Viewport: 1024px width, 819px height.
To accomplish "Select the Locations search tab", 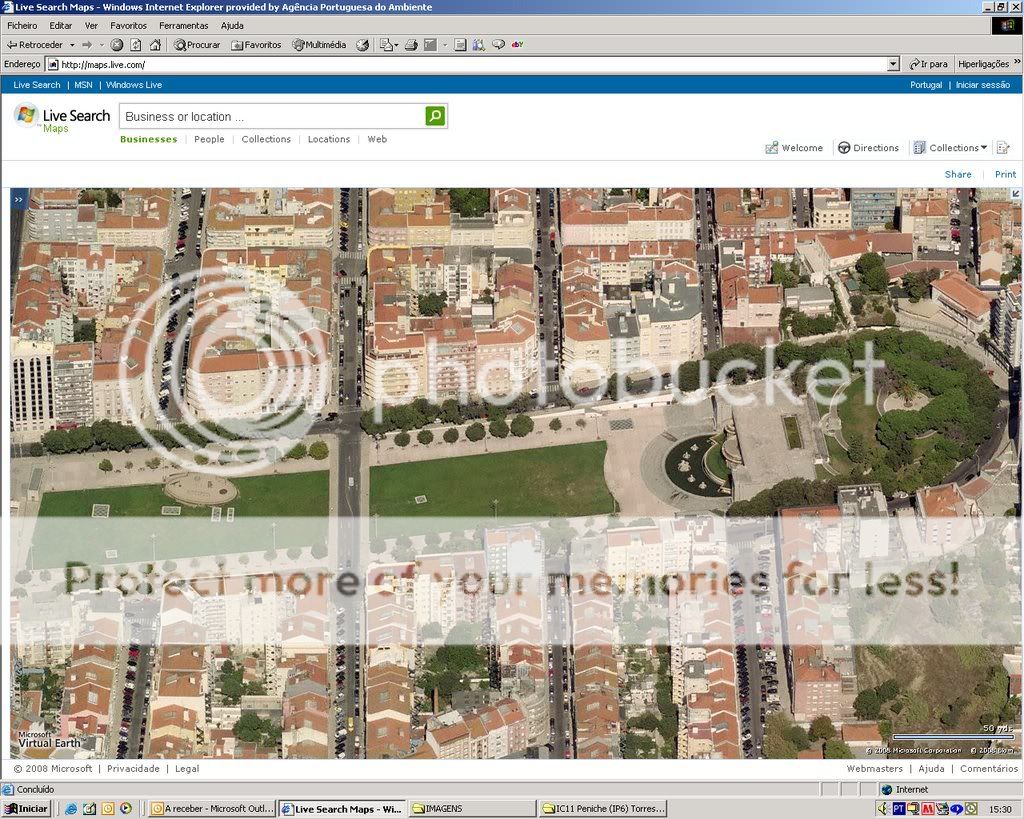I will (x=328, y=139).
